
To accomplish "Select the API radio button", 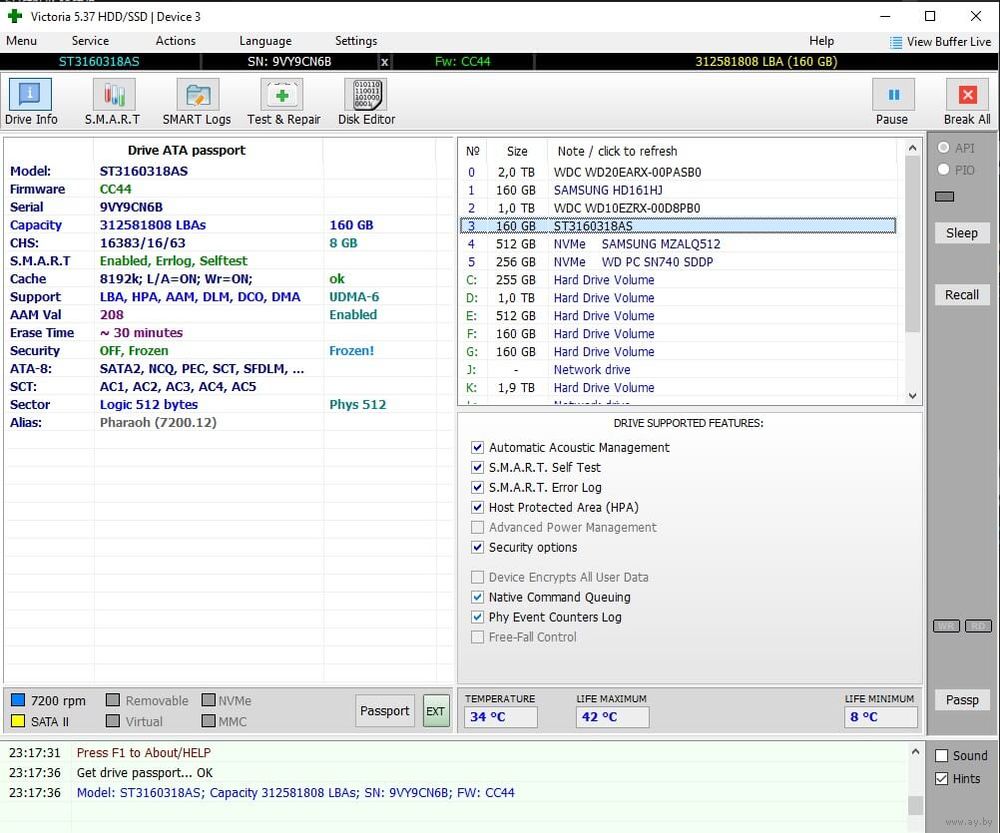I will coord(942,148).
